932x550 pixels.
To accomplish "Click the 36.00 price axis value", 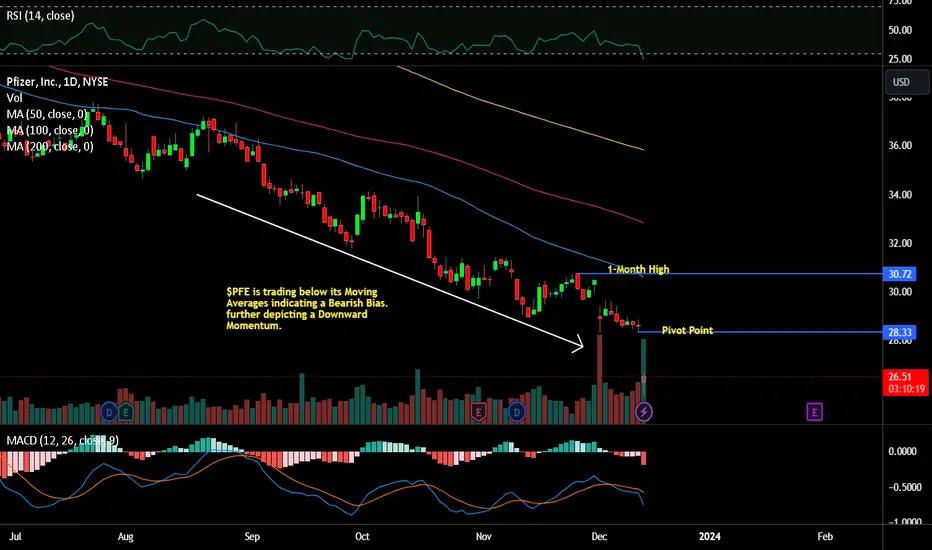I will pos(900,145).
